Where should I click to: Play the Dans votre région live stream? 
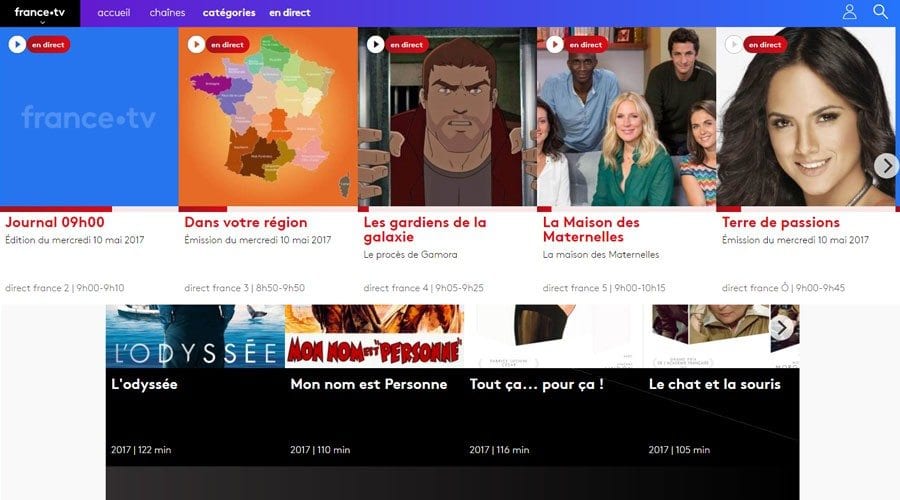196,44
